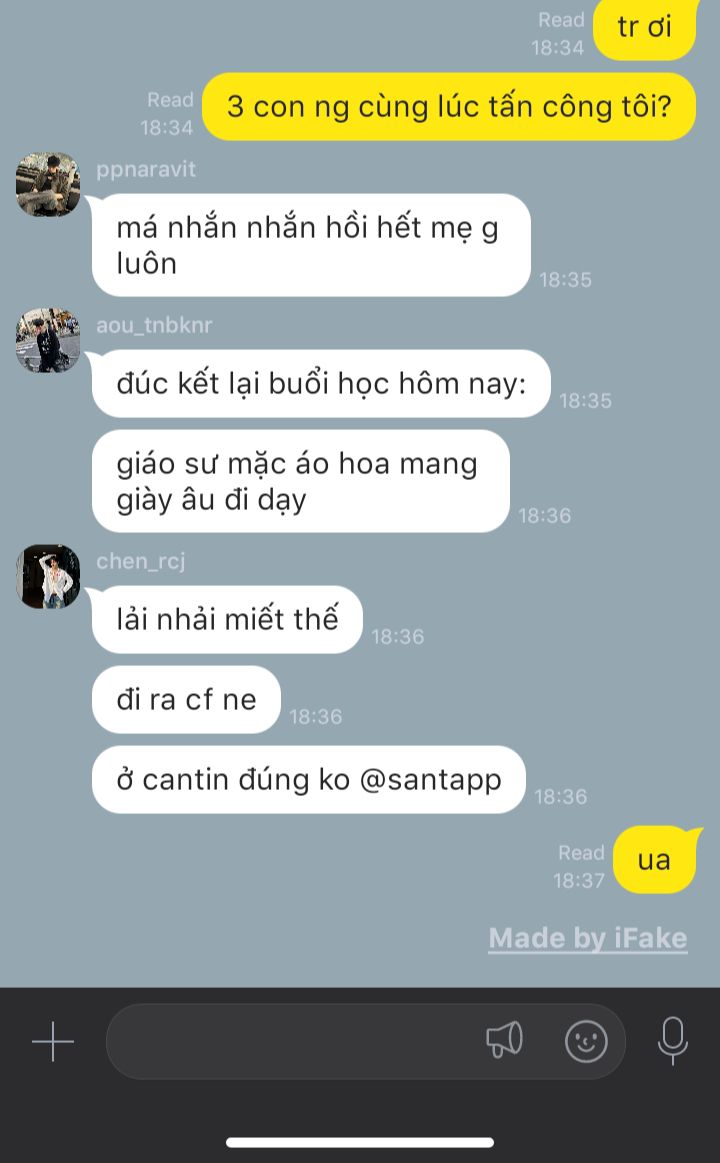Tap the @santapp mention message
The image size is (720, 1163).
tap(308, 780)
